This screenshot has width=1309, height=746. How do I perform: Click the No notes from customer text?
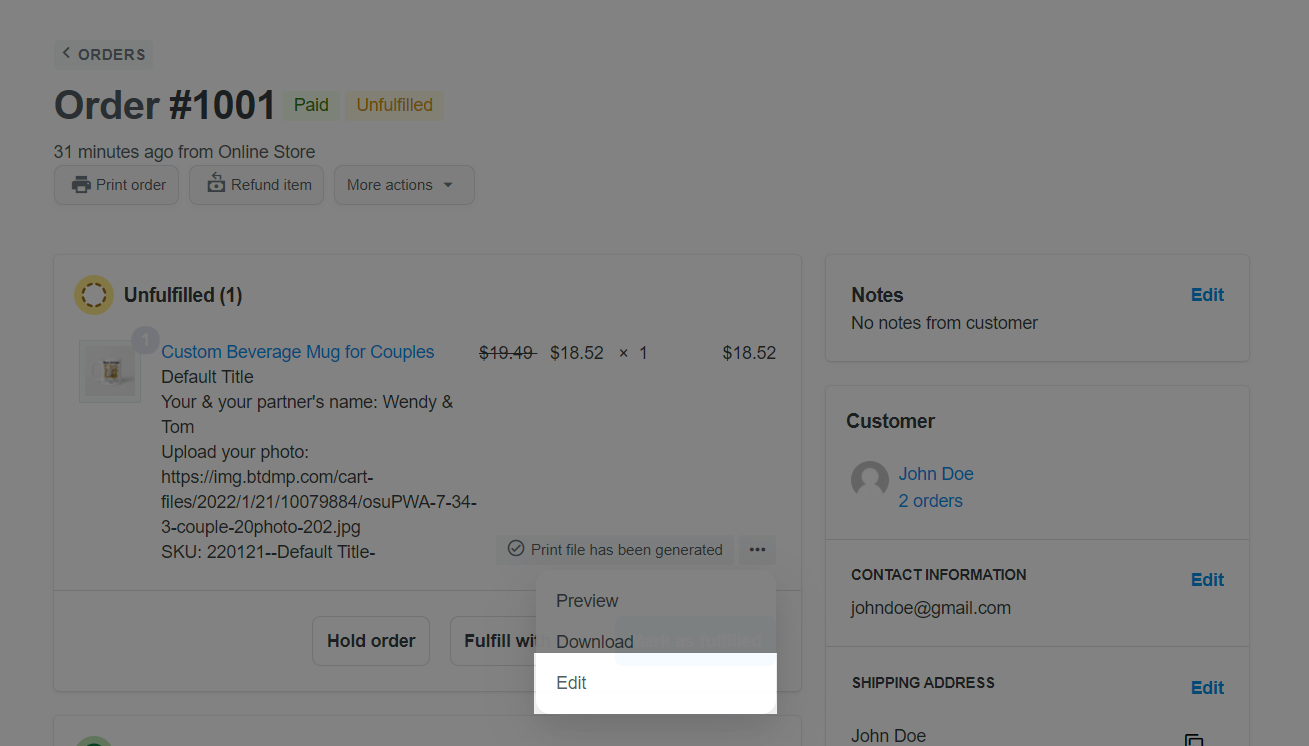944,323
